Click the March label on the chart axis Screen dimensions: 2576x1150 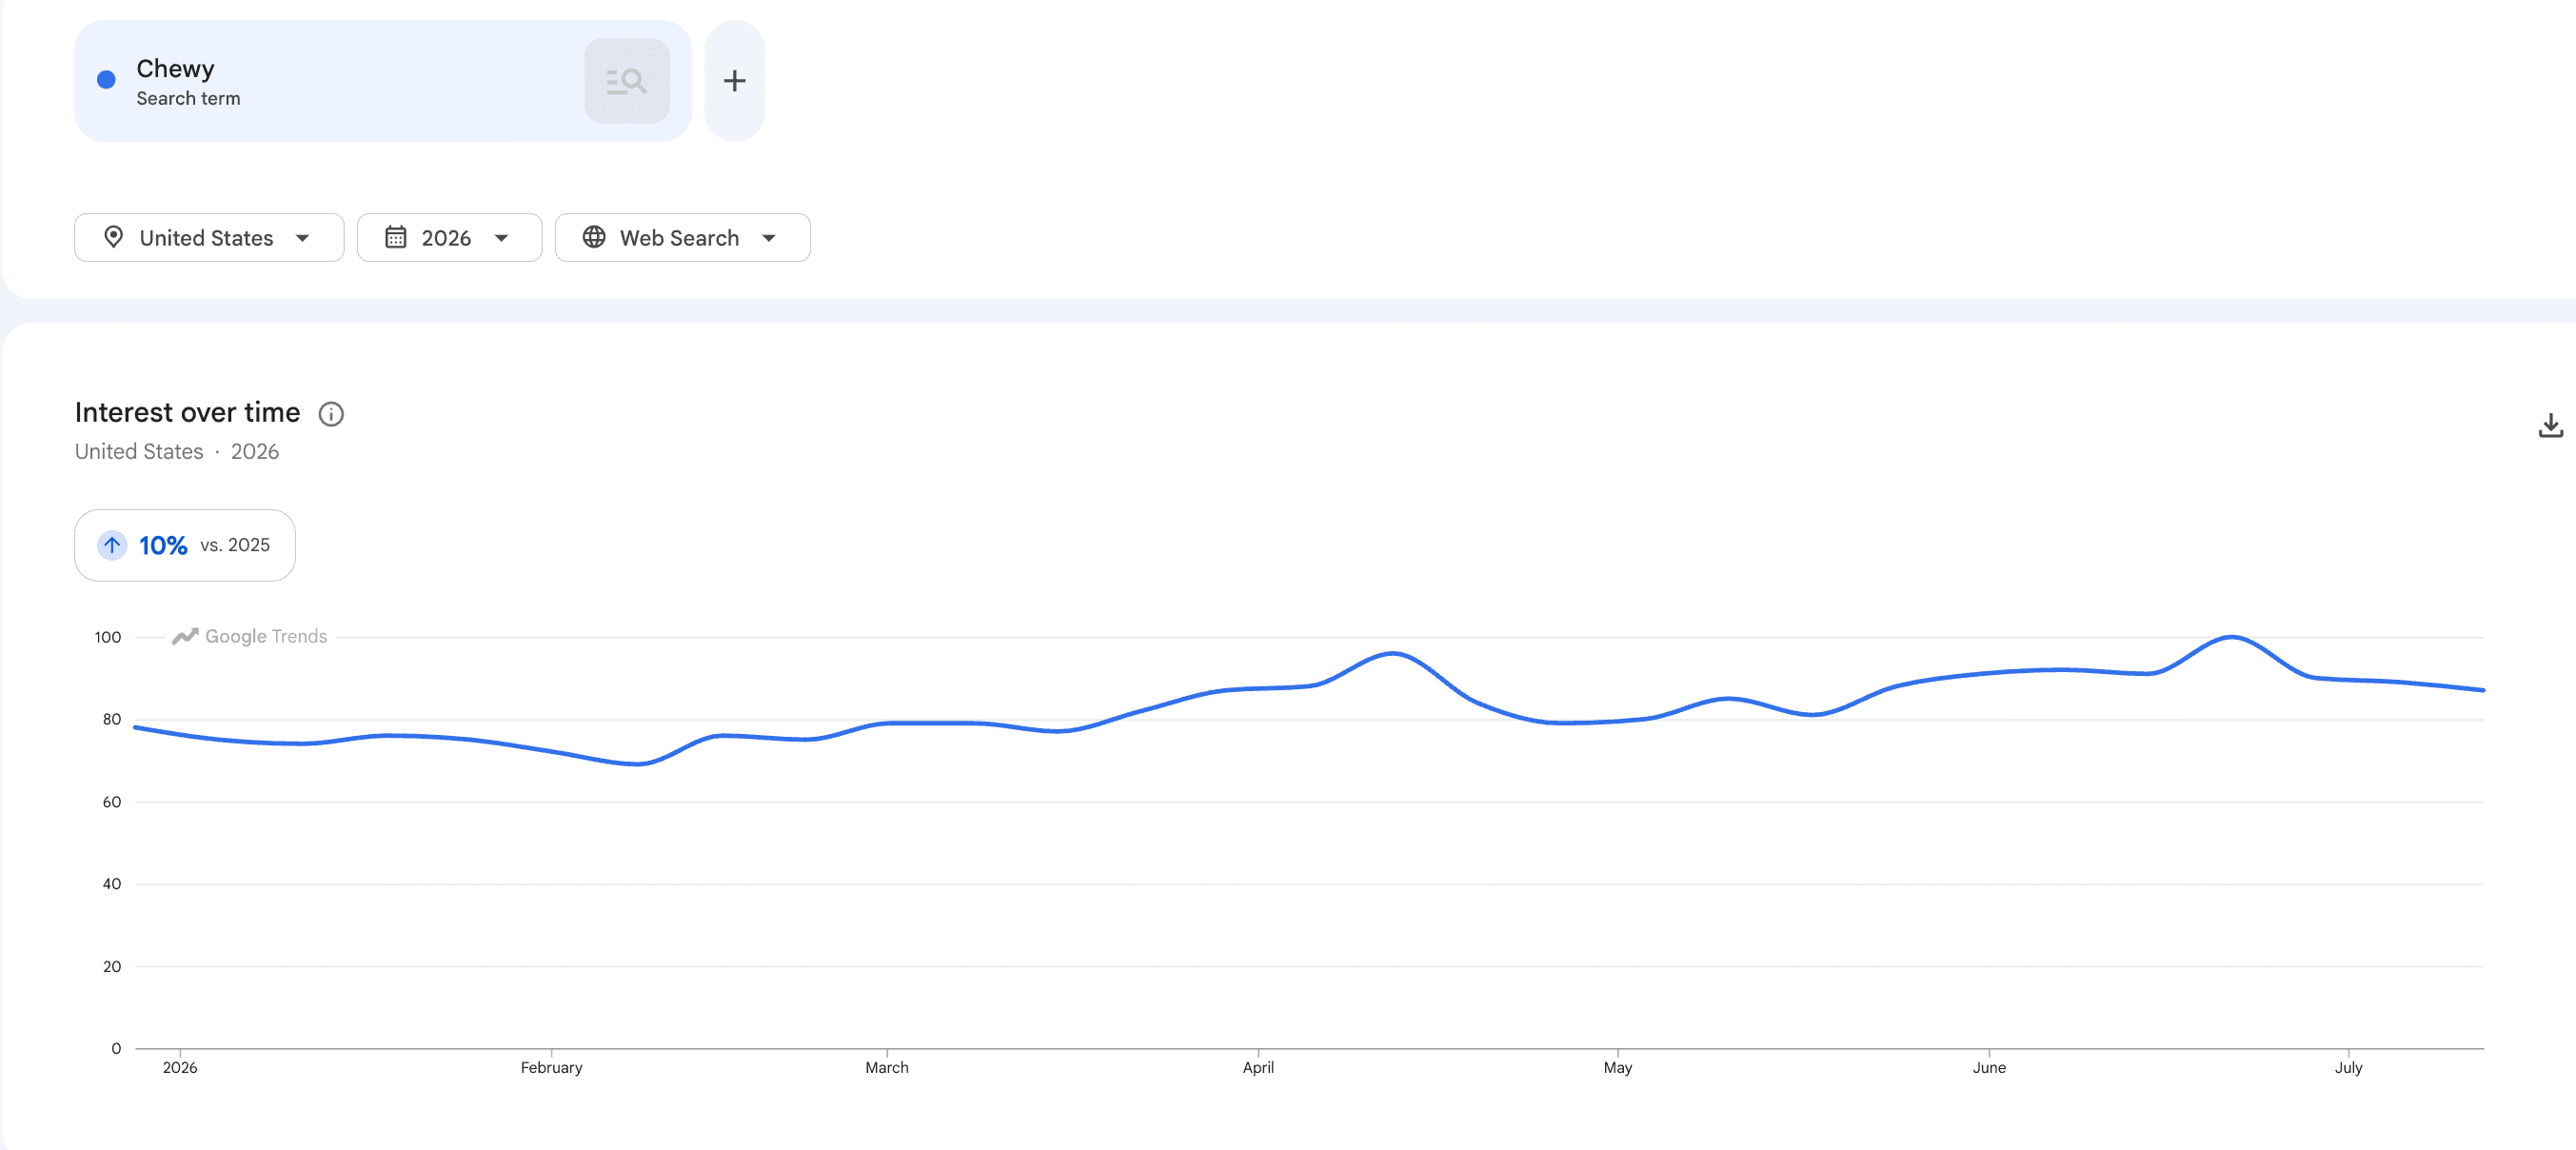click(887, 1067)
